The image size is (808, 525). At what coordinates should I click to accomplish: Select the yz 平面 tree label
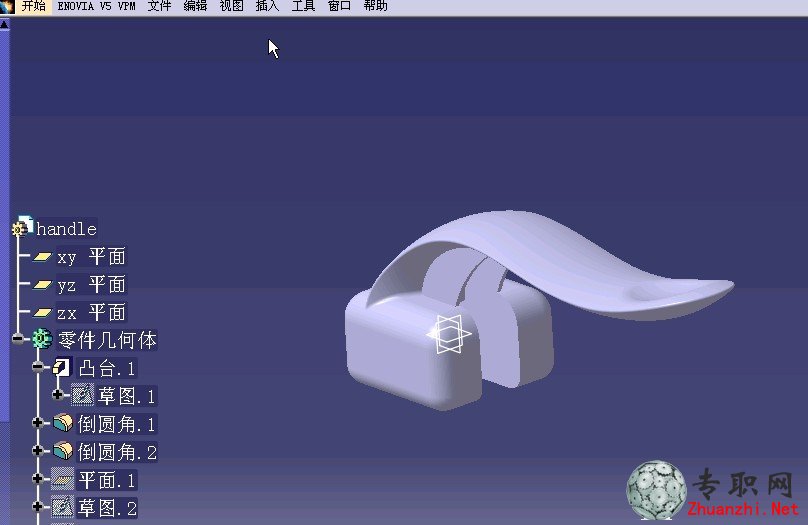pyautogui.click(x=91, y=284)
